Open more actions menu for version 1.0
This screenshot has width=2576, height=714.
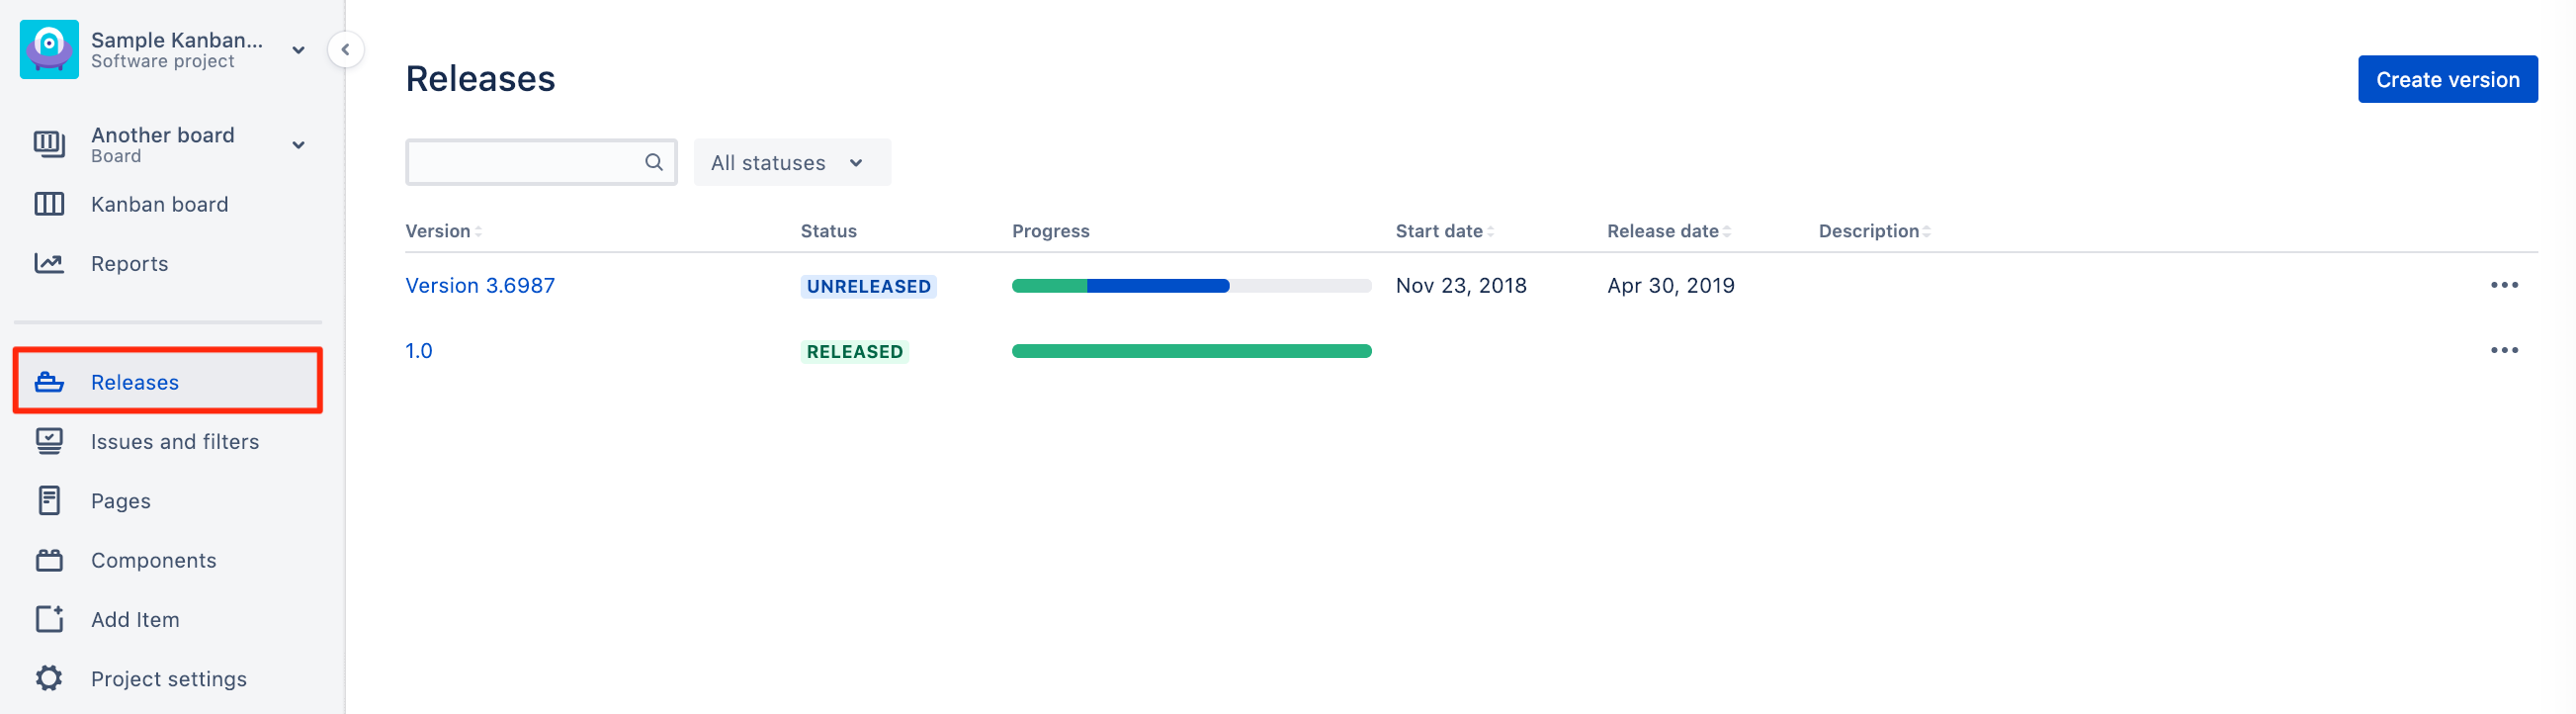(2504, 350)
